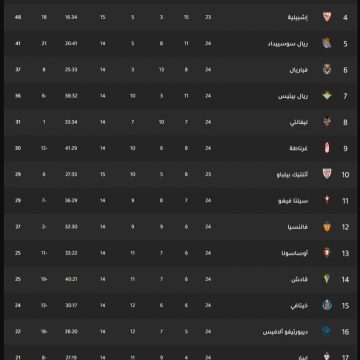Click the Real Betis green crest icon

327,96
